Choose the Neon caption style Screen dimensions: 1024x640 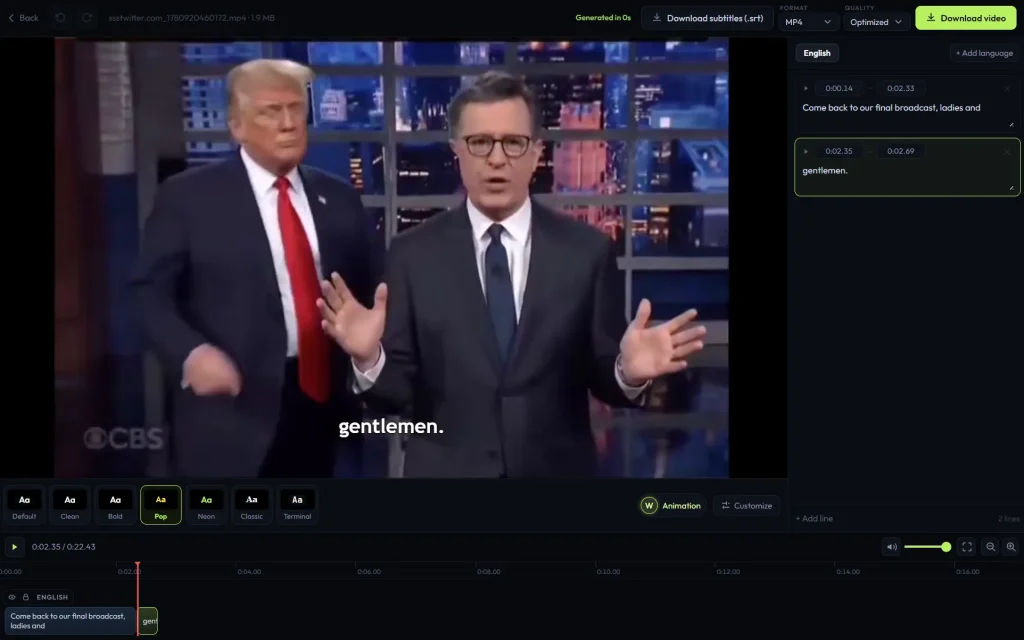click(x=206, y=505)
